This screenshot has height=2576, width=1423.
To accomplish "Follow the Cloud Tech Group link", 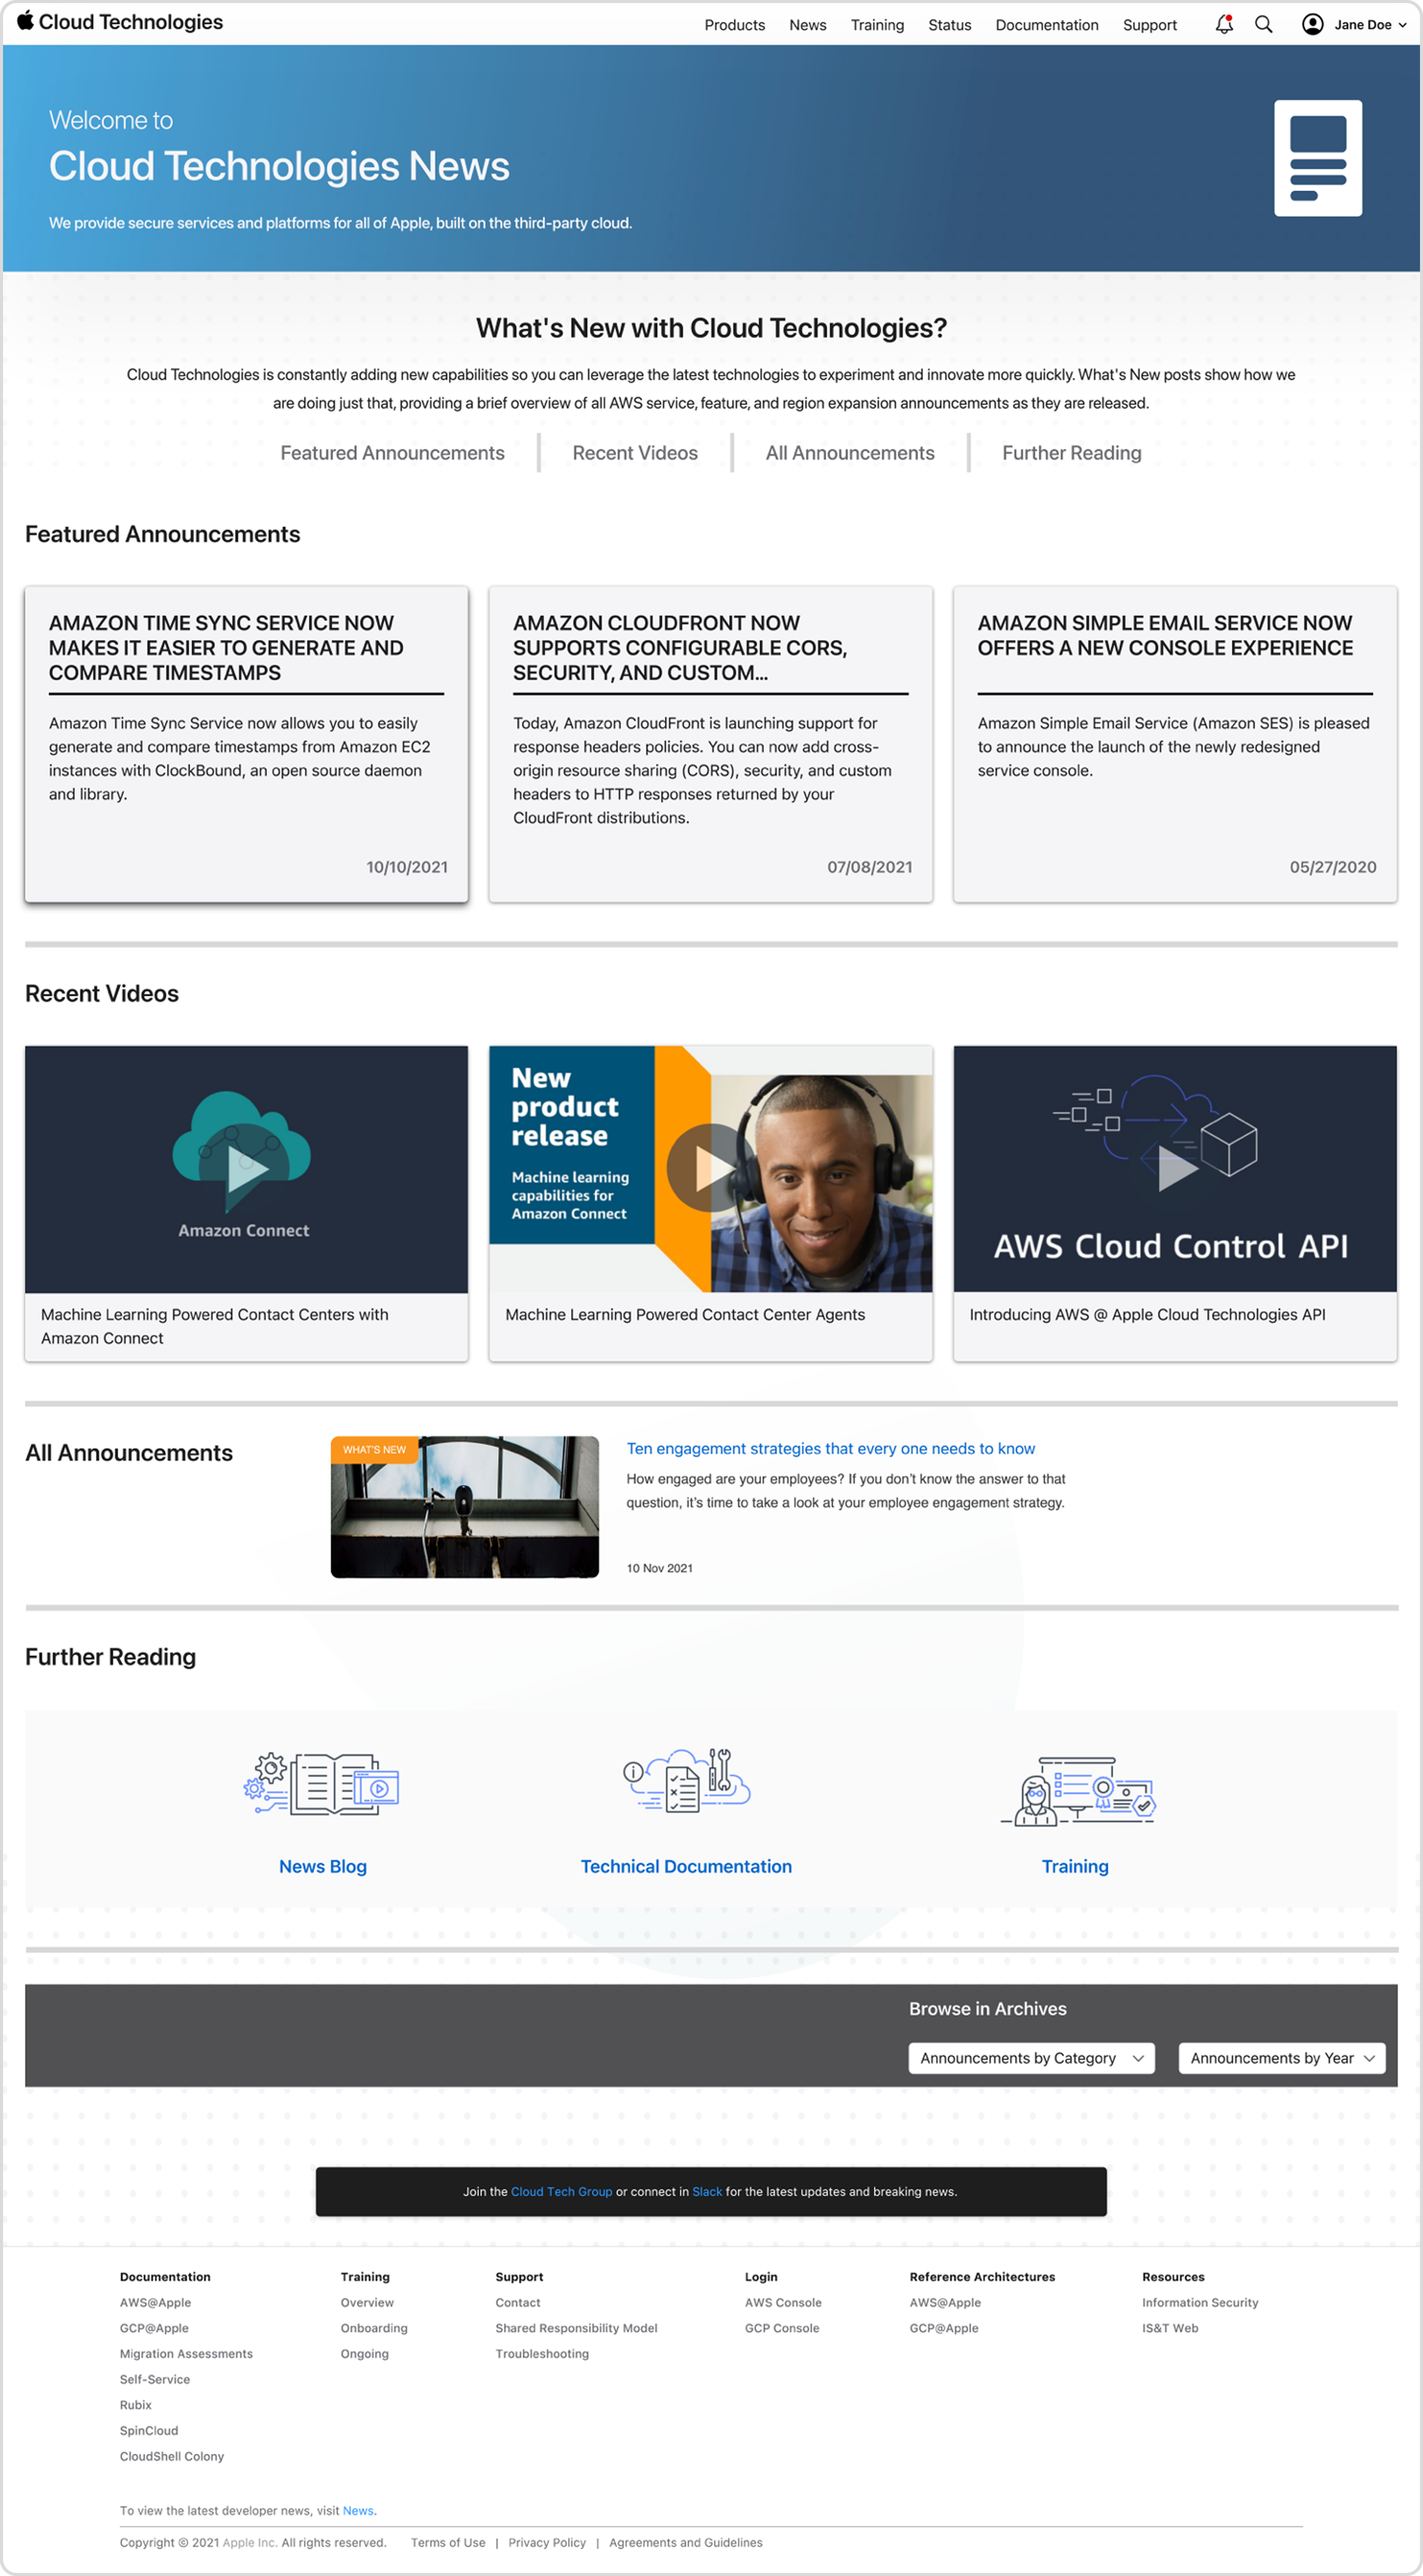I will (561, 2191).
